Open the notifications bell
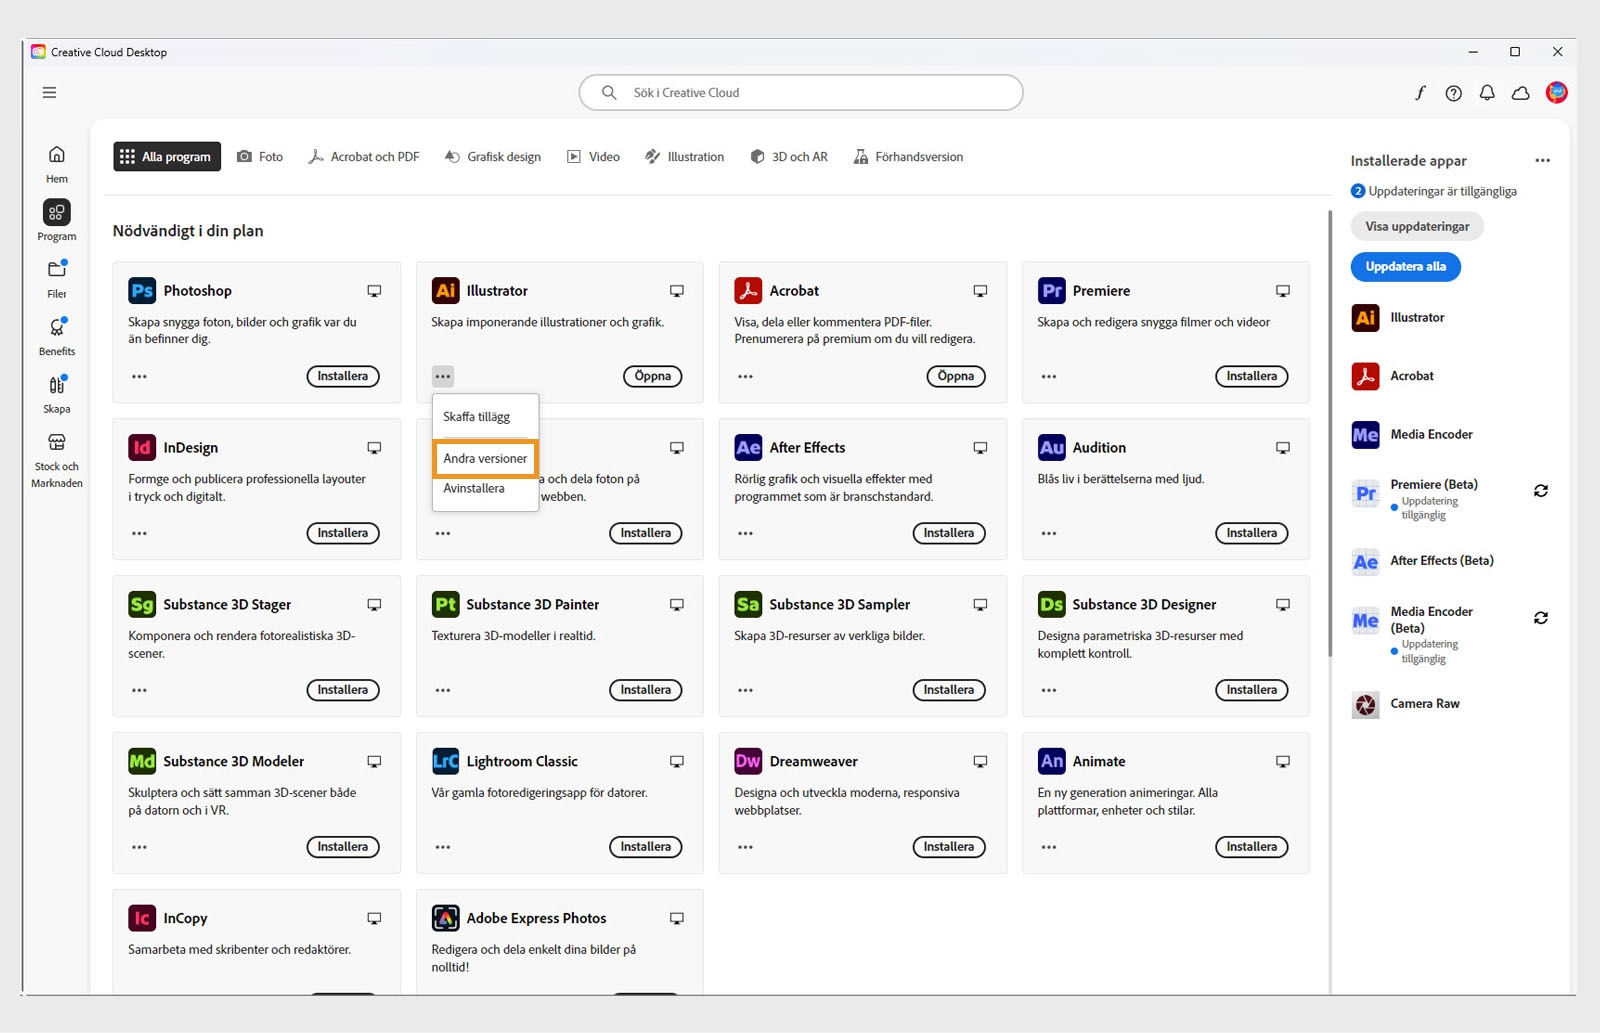This screenshot has height=1033, width=1600. [x=1487, y=92]
